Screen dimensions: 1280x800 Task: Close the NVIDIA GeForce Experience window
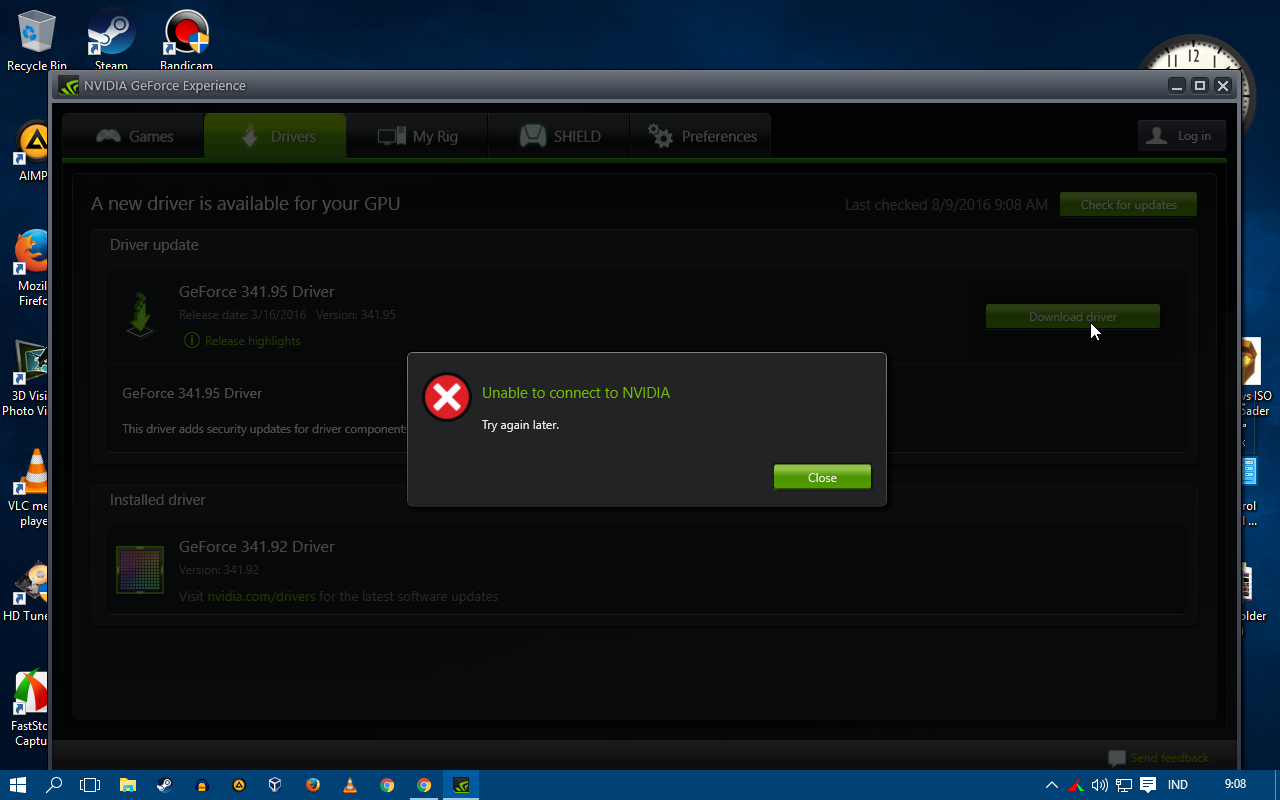[x=1222, y=86]
